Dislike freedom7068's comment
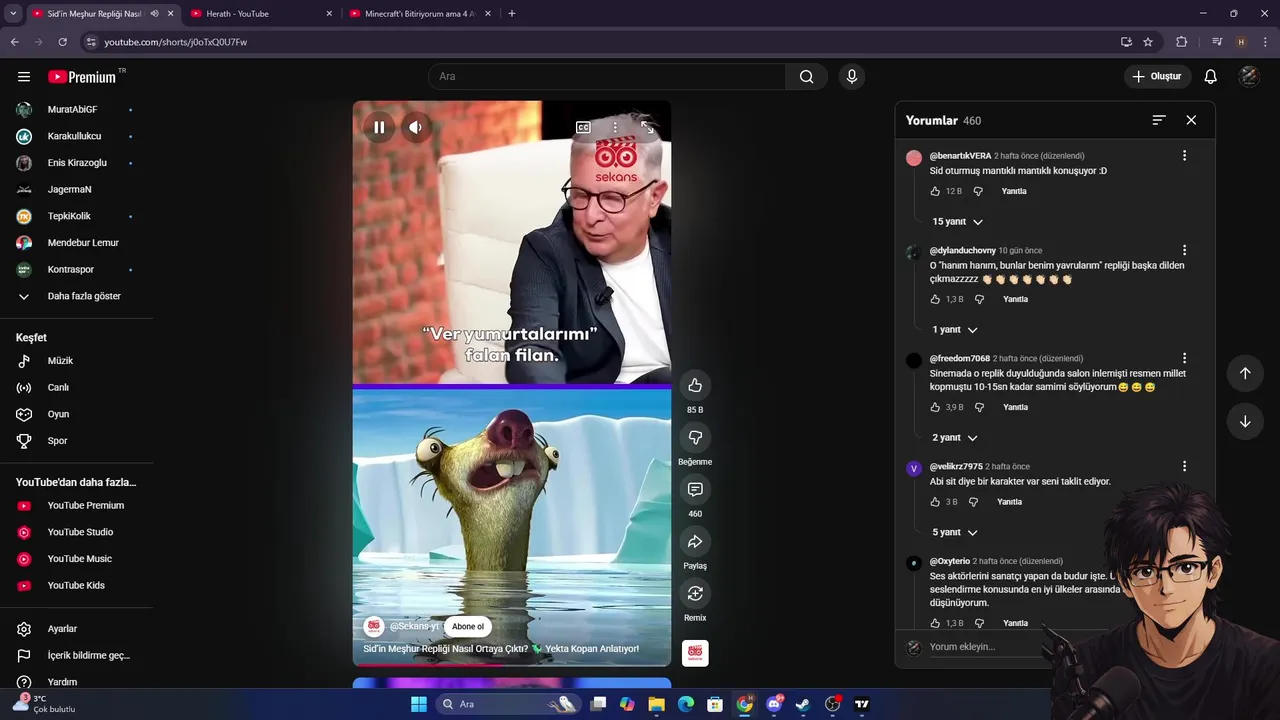This screenshot has height=720, width=1280. coord(979,407)
